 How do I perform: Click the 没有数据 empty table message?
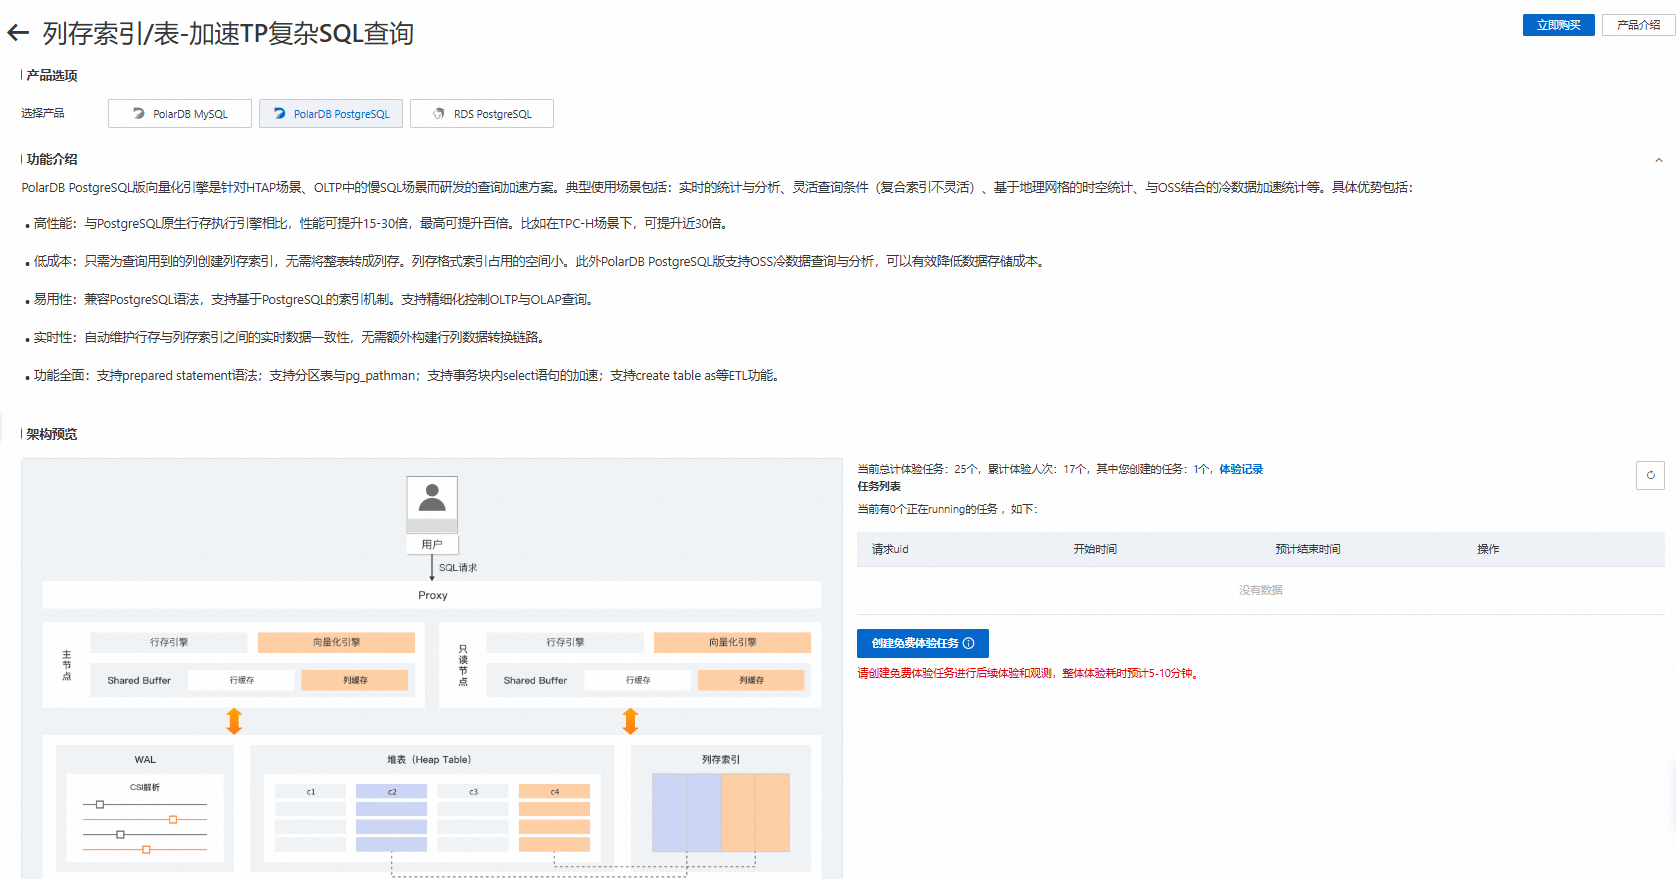click(1260, 590)
